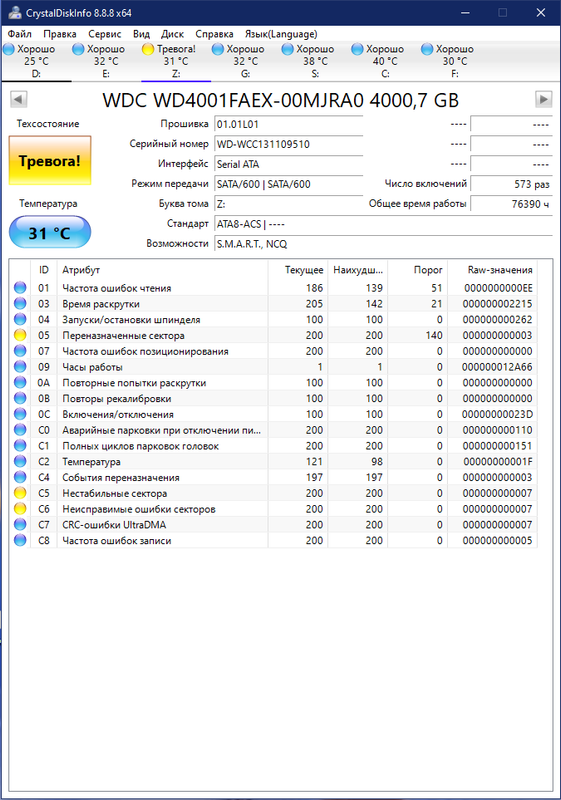Click status icon of attribute 03 row
This screenshot has width=561, height=800.
[x=20, y=304]
